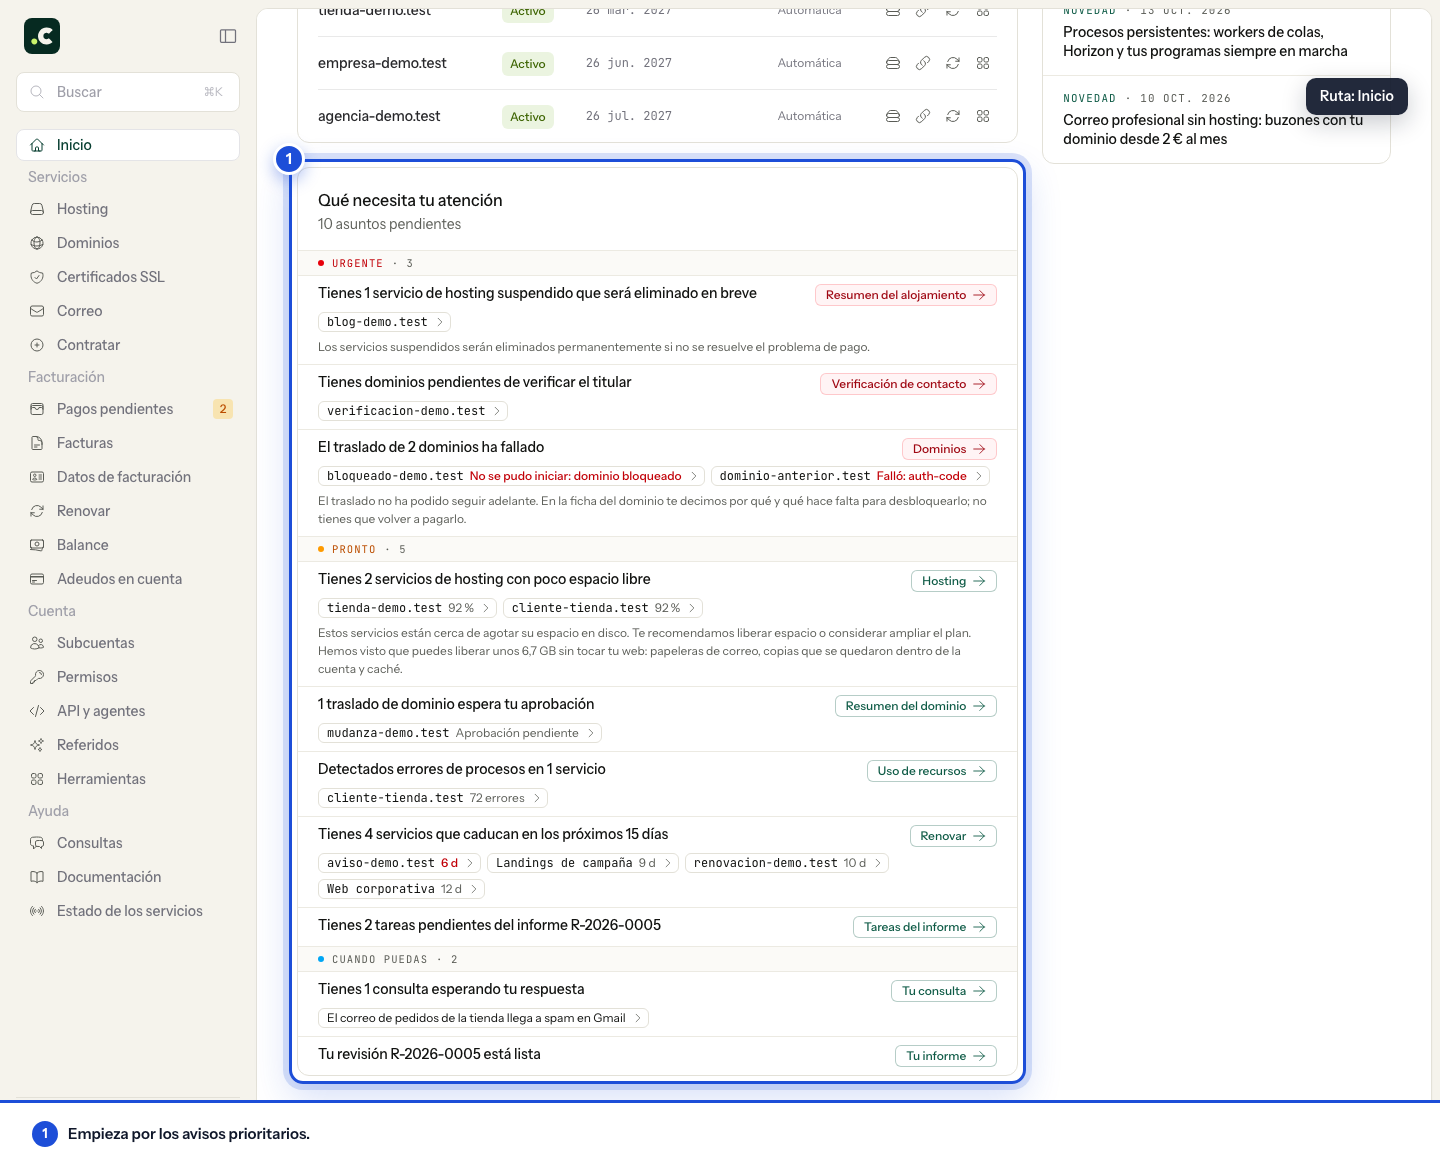Click the refresh icon for empresa-demo.test
The image size is (1440, 1164).
953,63
